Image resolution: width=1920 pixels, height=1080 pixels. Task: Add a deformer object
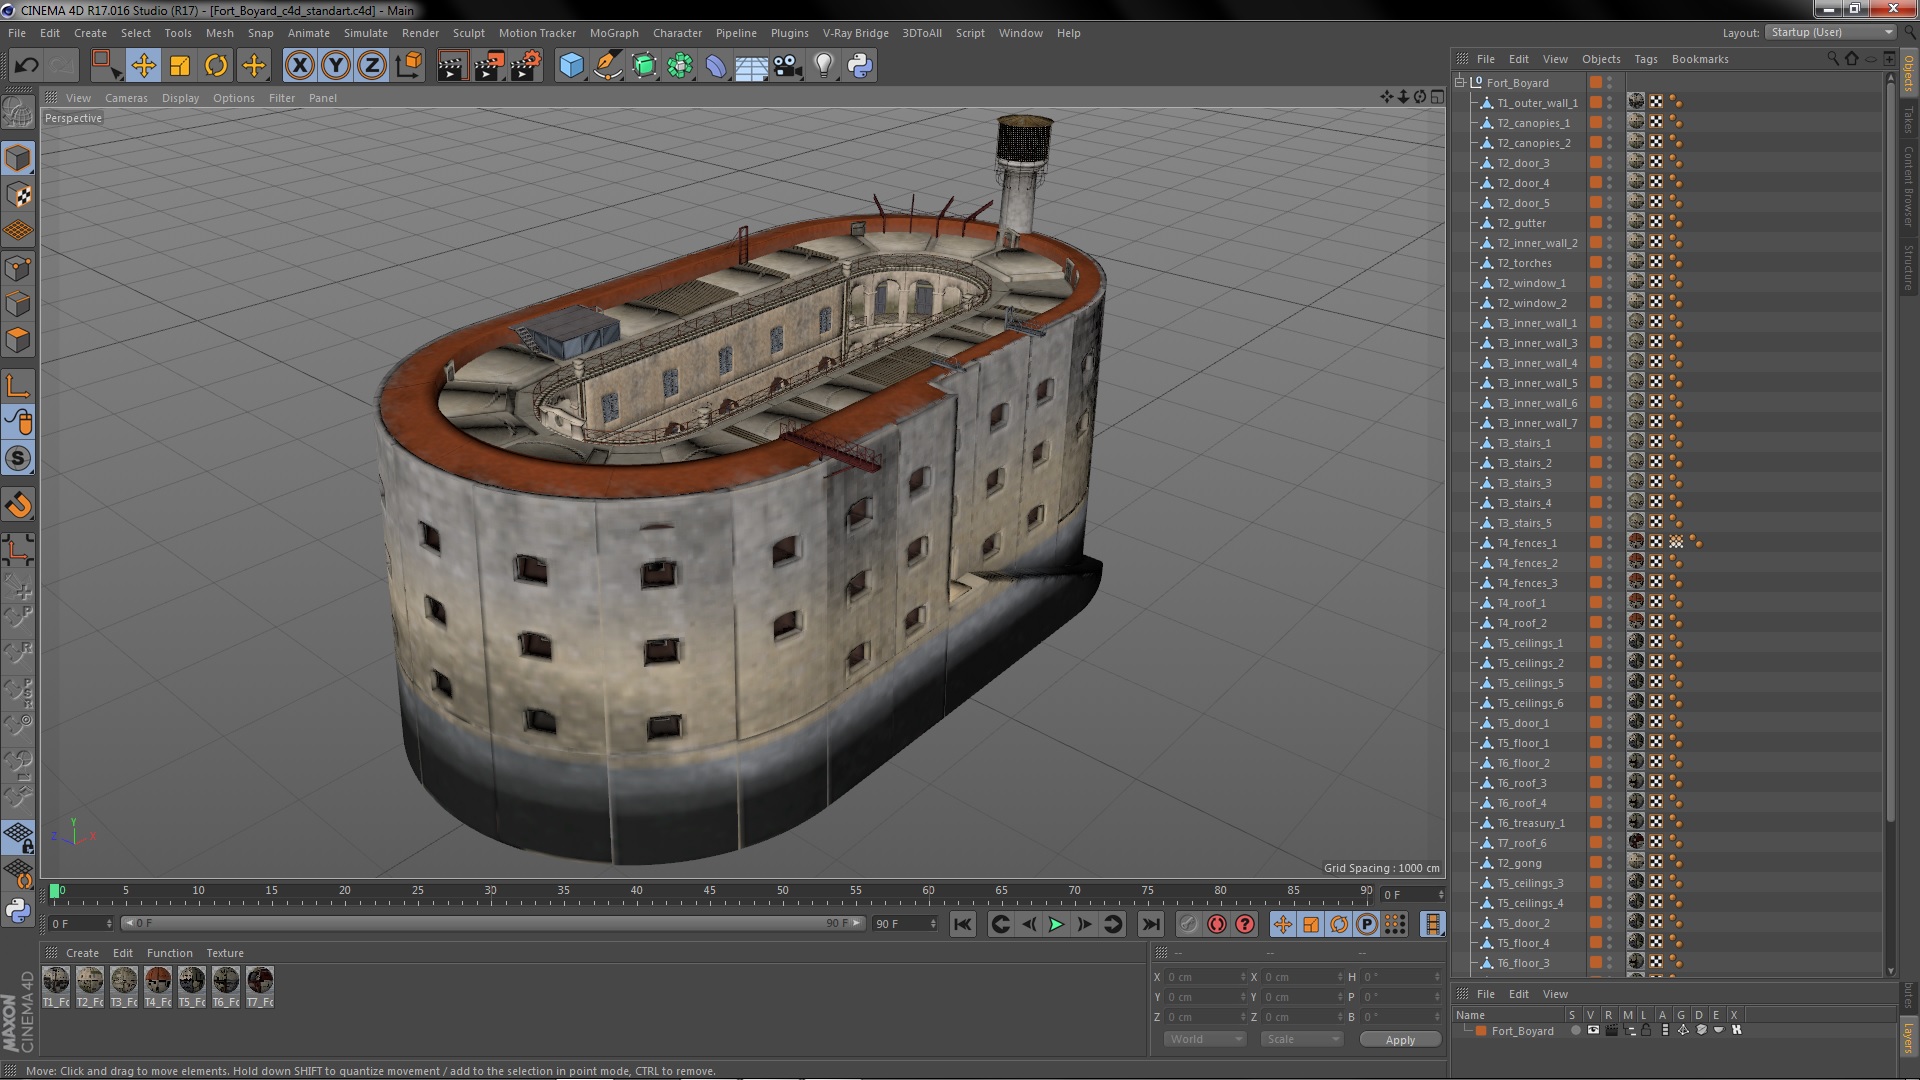tap(716, 66)
